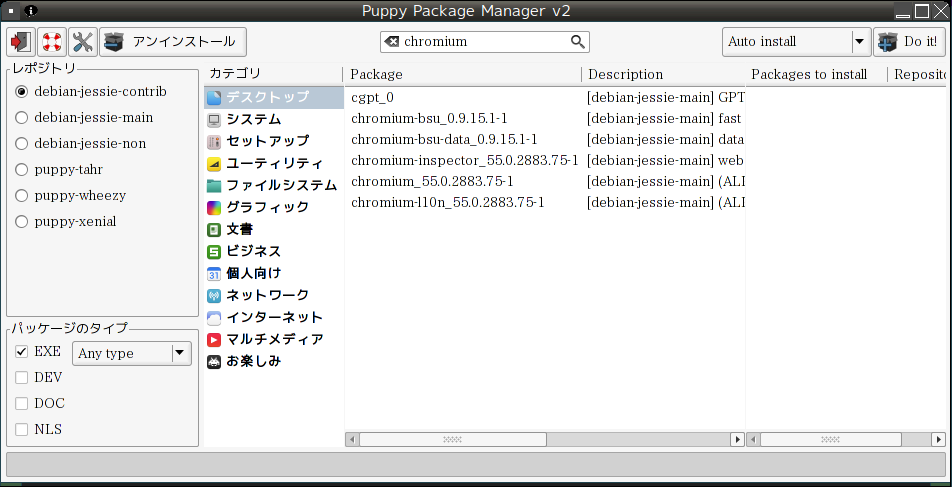Select the お楽しみ space invader icon
This screenshot has height=487, width=952.
click(x=214, y=362)
